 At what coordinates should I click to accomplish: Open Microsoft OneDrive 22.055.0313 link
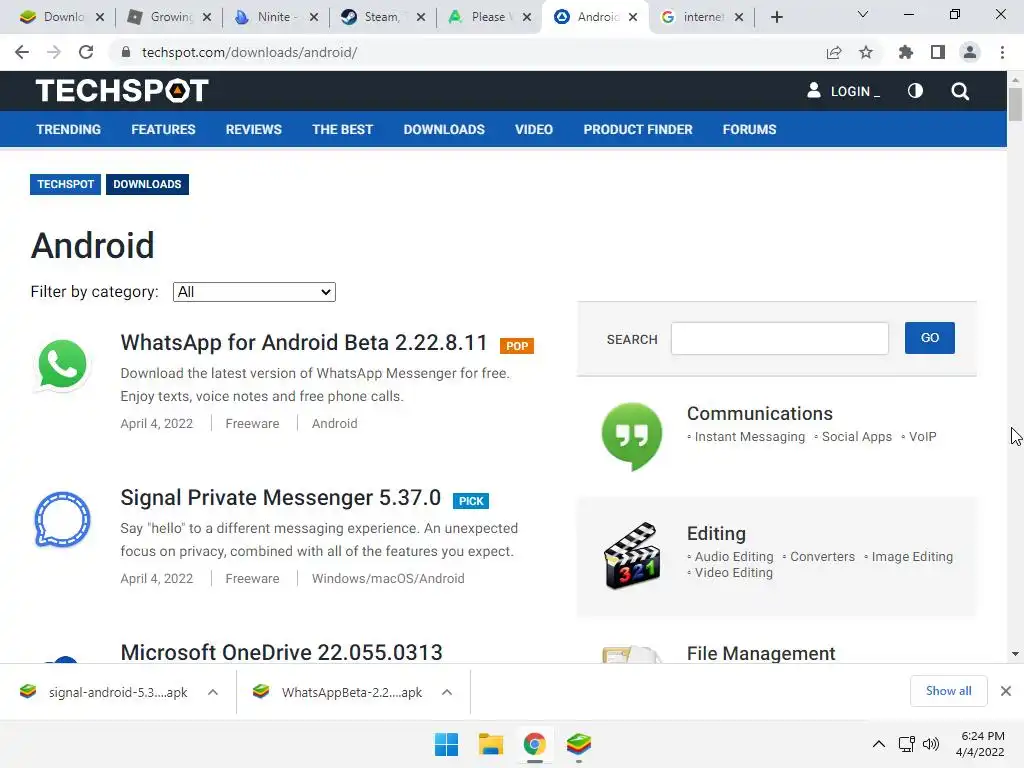pos(281,652)
